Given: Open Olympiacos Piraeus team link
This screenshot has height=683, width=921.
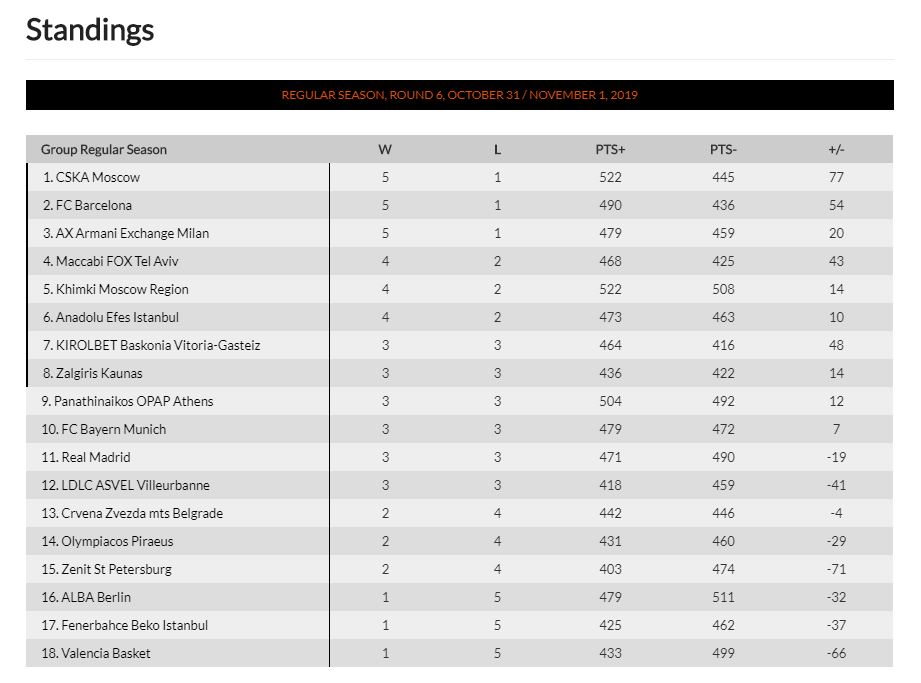Looking at the screenshot, I should pos(117,541).
